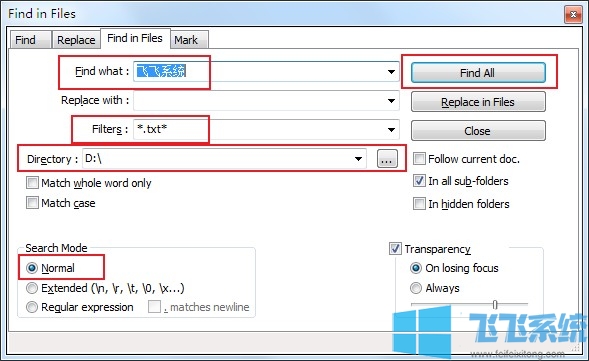Expand the Filters dropdown arrow

[391, 130]
